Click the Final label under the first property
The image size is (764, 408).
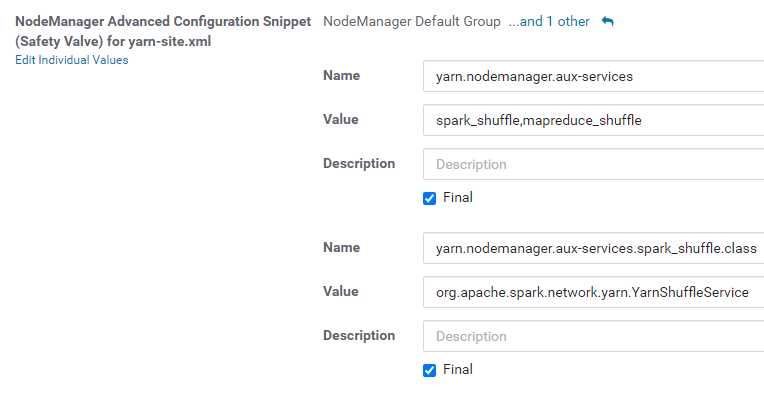pos(457,198)
